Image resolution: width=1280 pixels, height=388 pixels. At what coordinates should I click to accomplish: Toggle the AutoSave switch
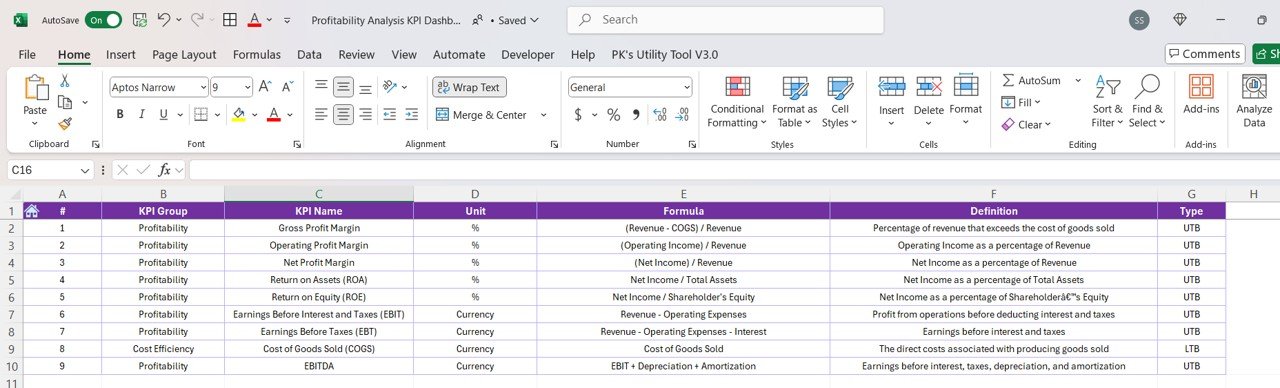click(x=103, y=20)
